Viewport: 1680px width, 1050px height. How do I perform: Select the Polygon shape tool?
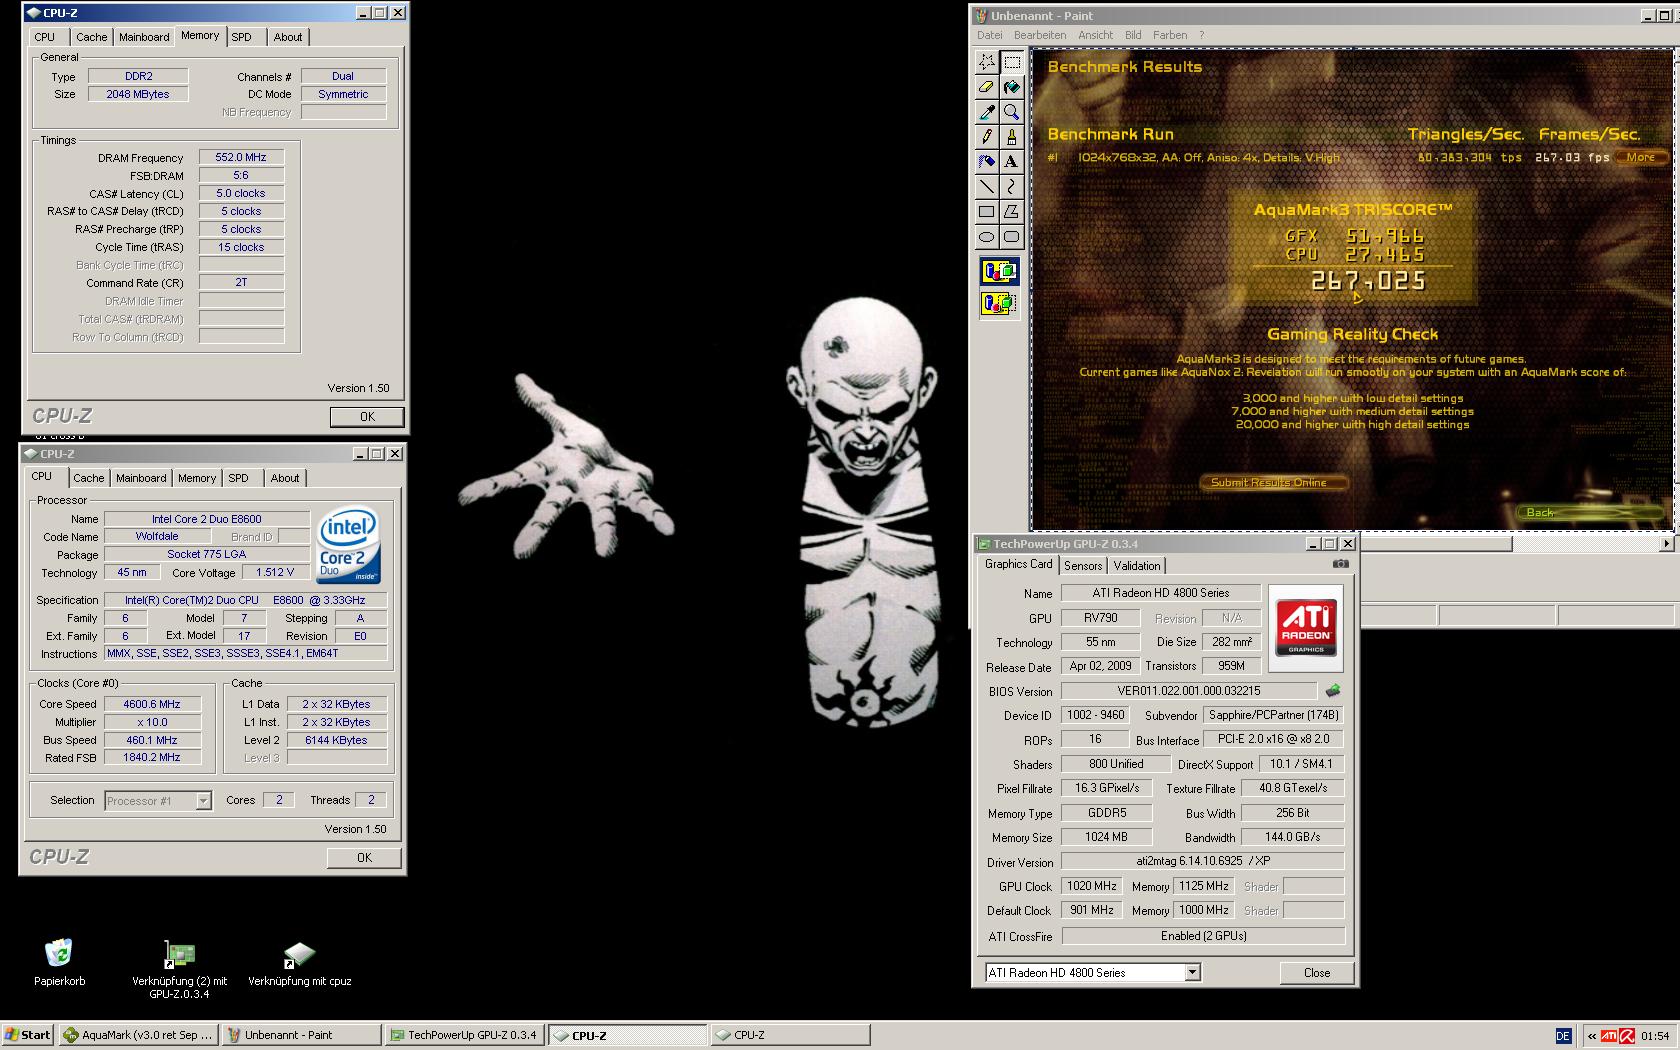point(1011,212)
